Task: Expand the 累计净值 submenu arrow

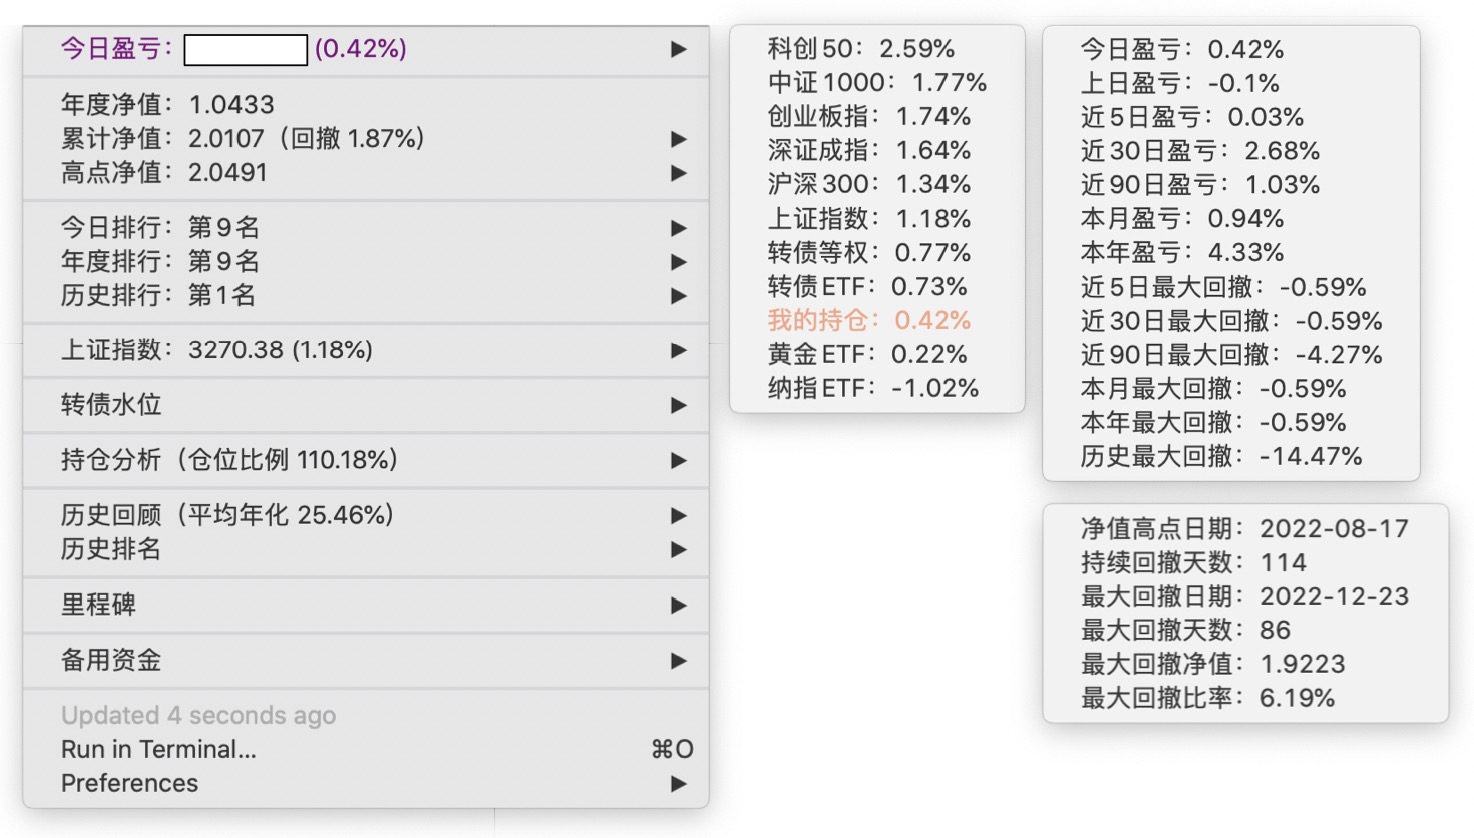Action: point(679,139)
